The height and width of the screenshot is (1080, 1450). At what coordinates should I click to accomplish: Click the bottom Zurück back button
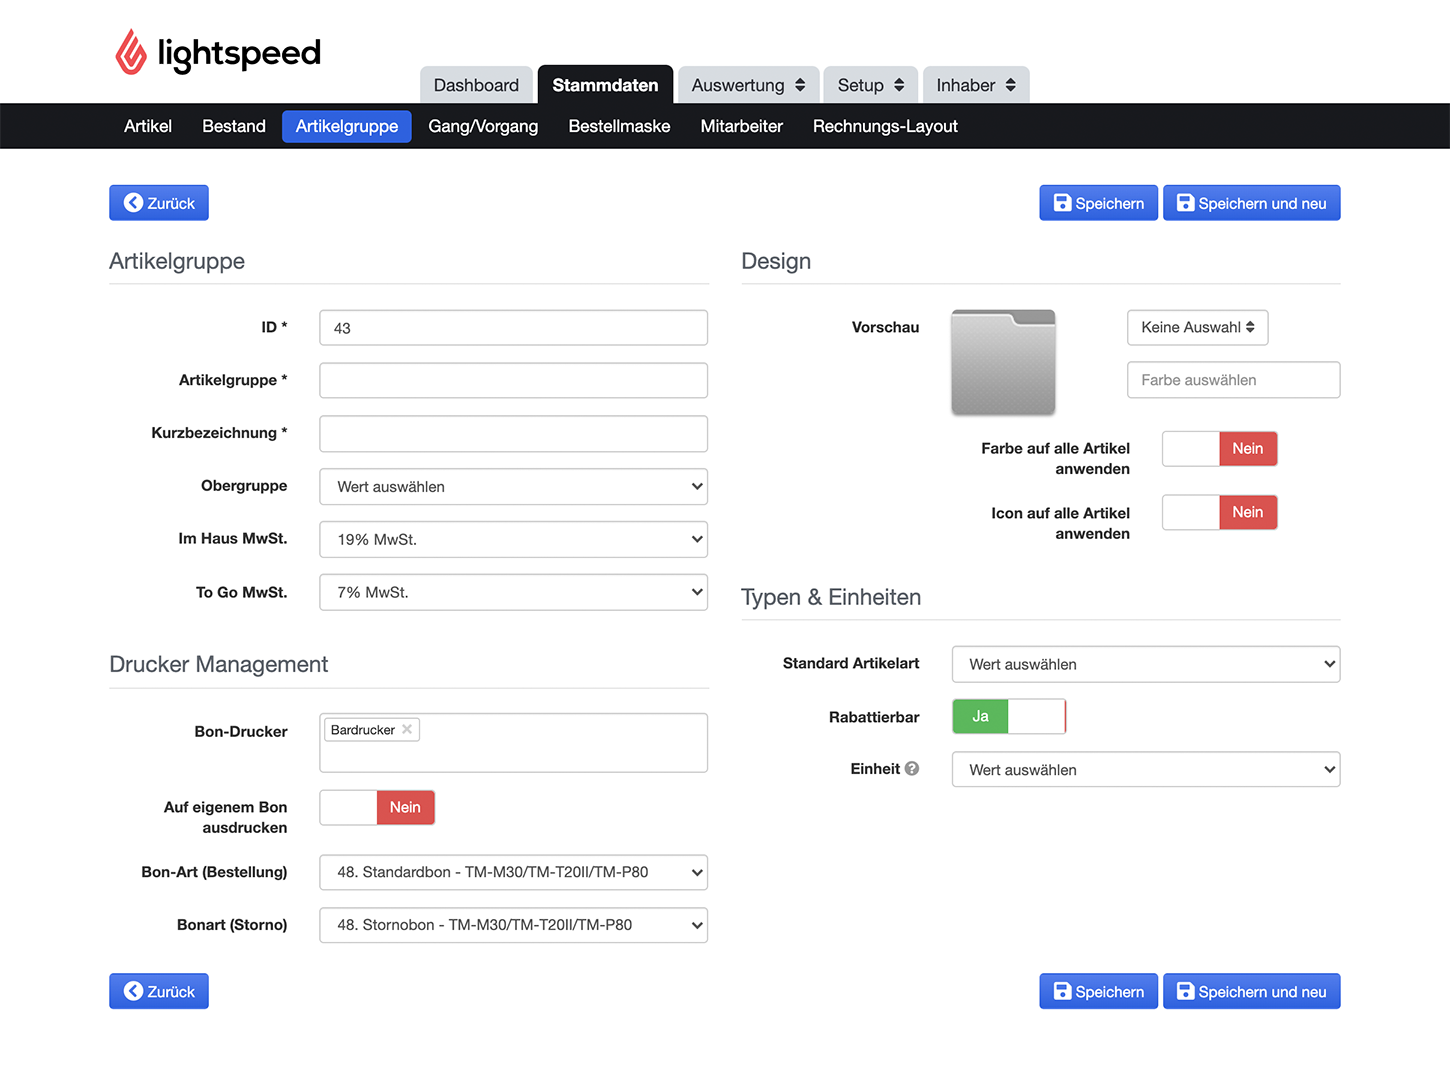point(159,992)
